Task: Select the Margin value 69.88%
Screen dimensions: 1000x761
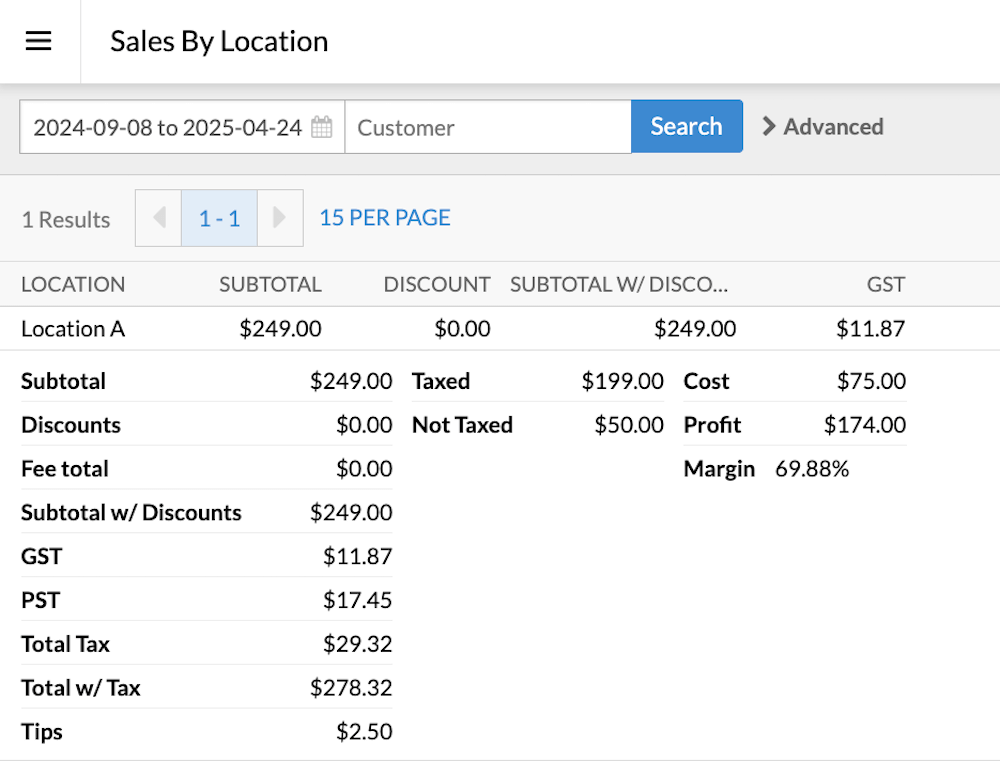Action: (x=812, y=469)
